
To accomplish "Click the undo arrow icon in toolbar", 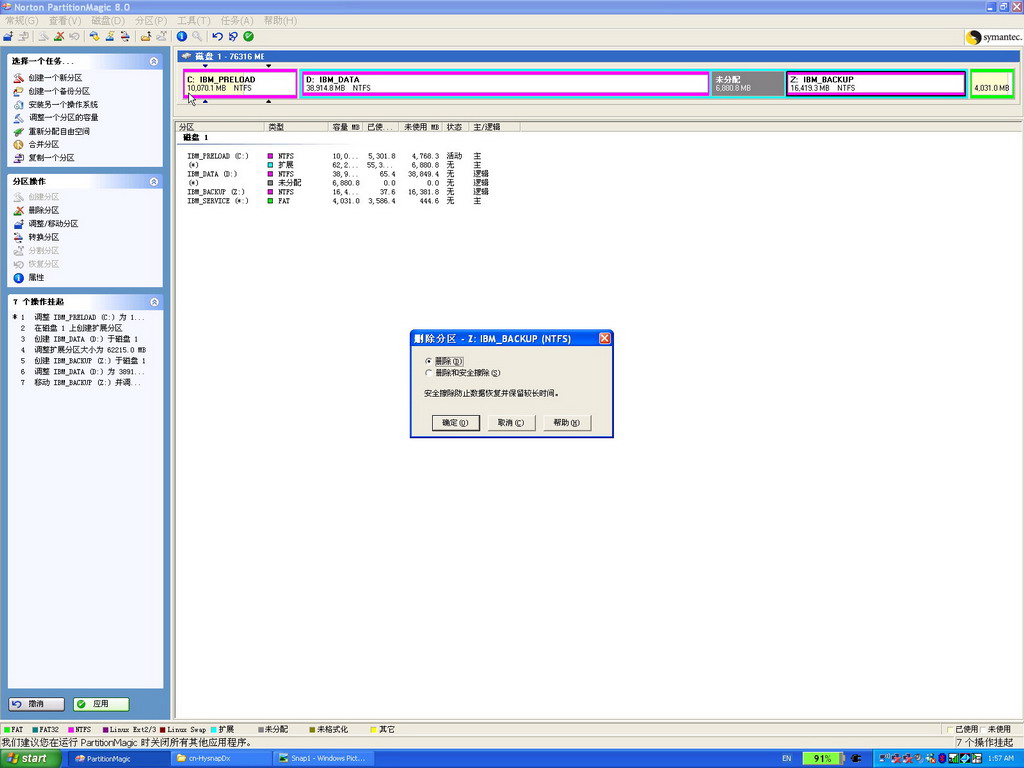I will point(218,36).
